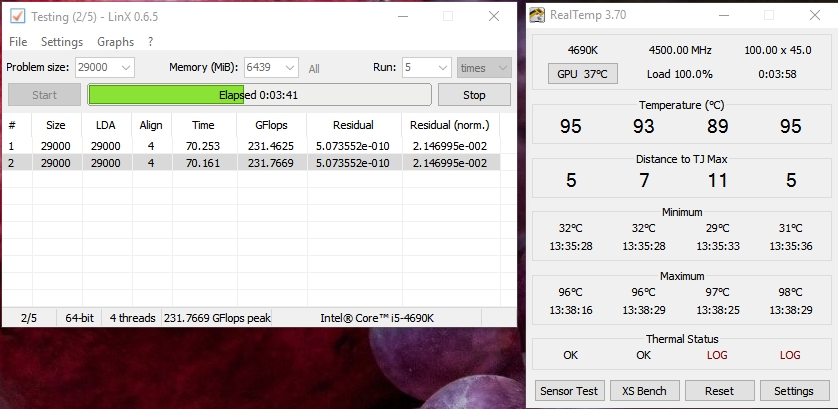Click the 100.00 x 45.0 multiplier value

point(778,50)
